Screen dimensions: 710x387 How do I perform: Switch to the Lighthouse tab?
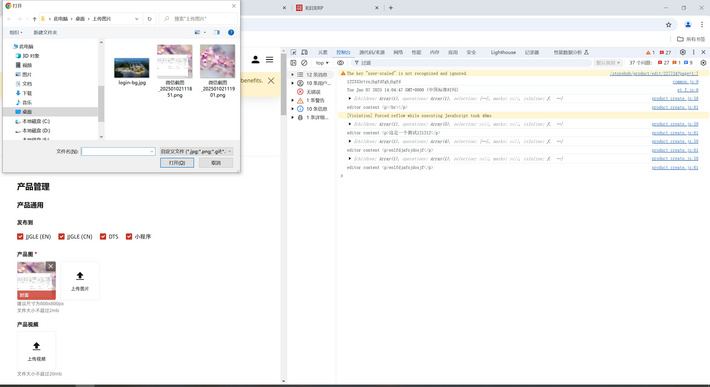point(503,53)
